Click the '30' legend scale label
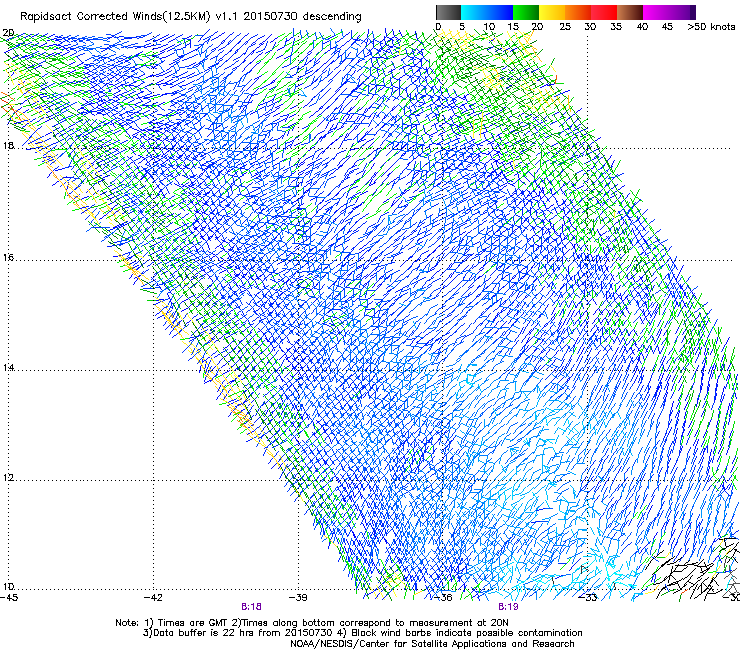The image size is (740, 650). pyautogui.click(x=590, y=27)
